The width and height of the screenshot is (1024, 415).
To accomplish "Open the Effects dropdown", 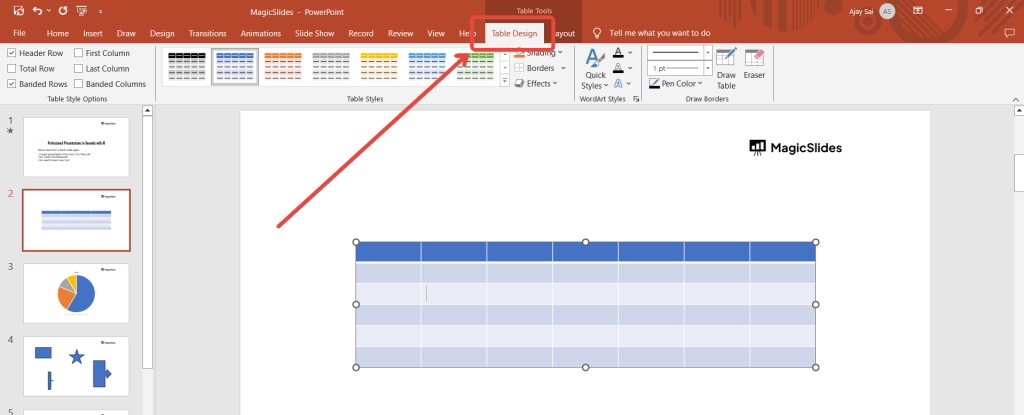I will 536,84.
